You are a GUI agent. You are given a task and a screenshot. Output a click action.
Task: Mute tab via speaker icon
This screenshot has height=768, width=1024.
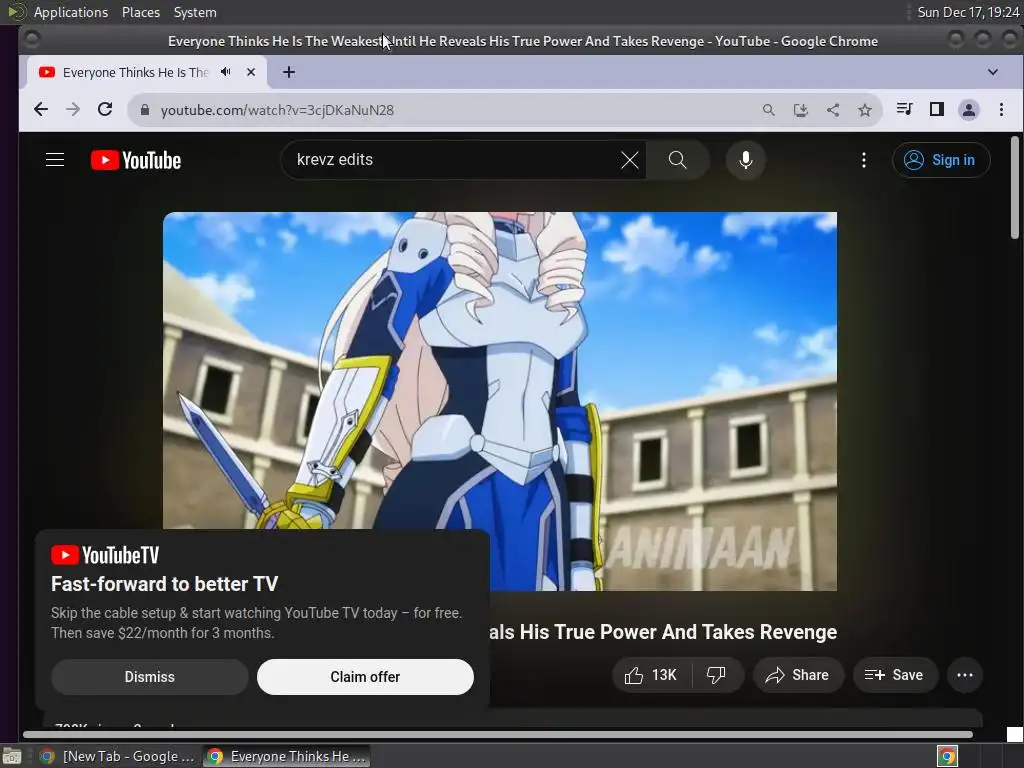pos(226,72)
